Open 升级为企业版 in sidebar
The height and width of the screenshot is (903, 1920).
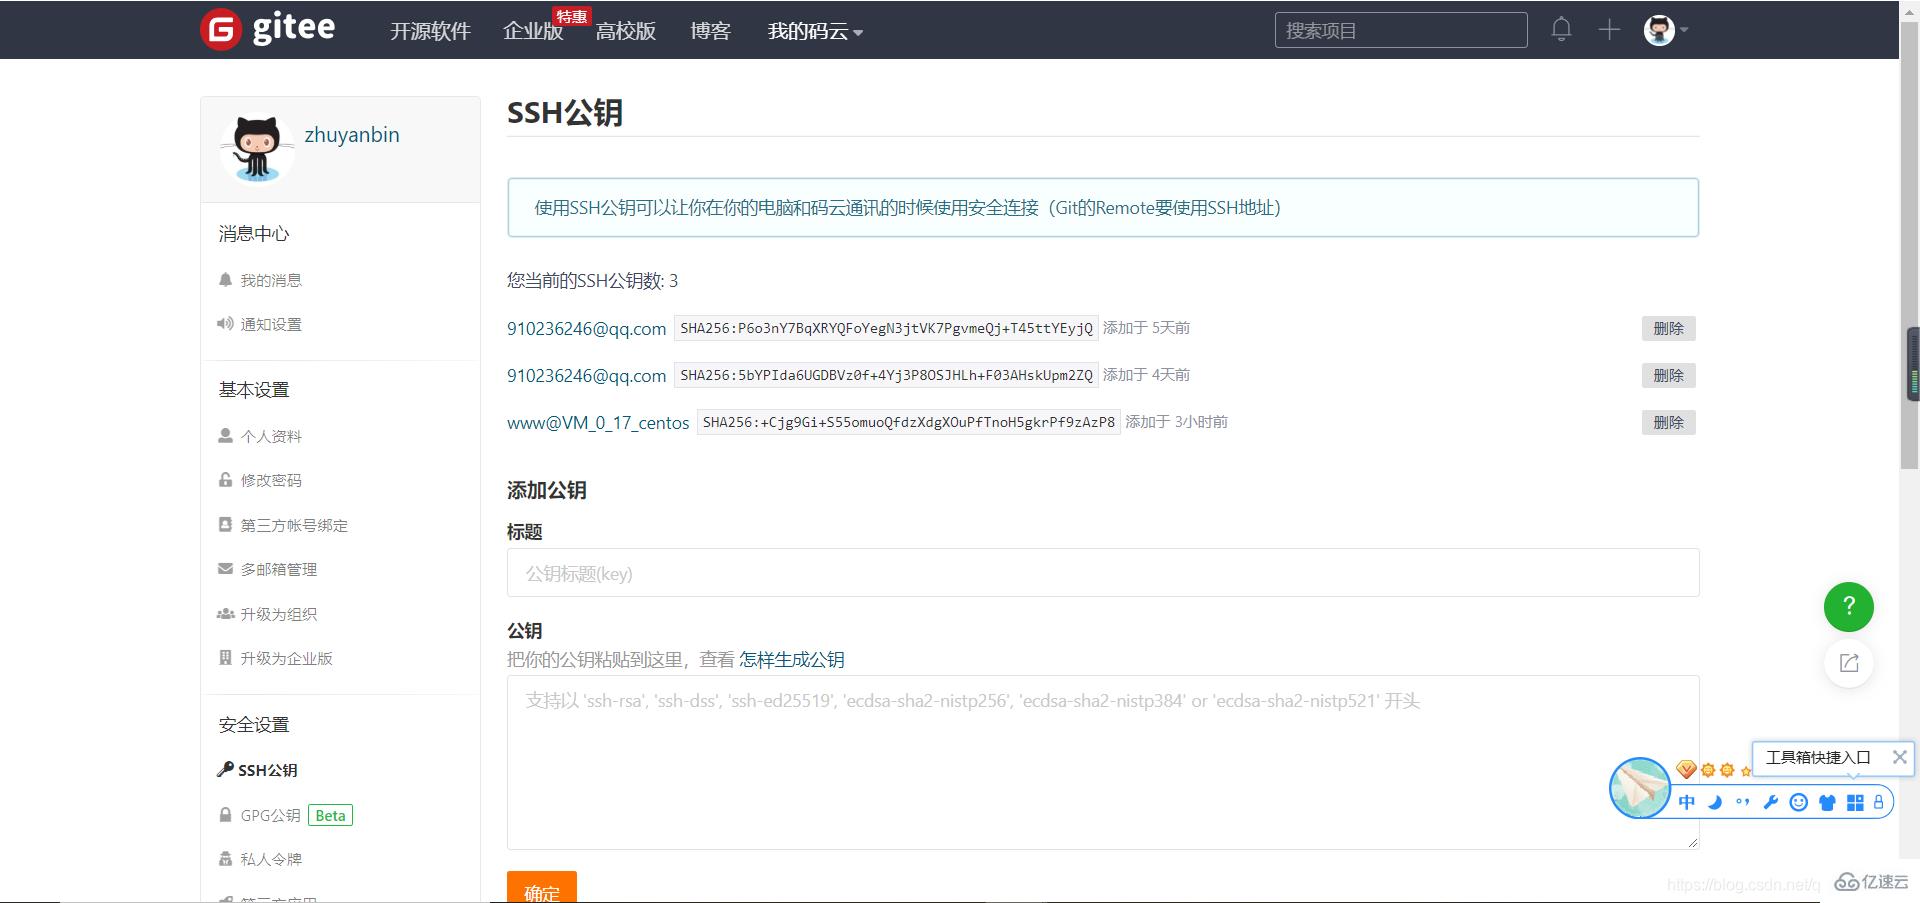[275, 658]
